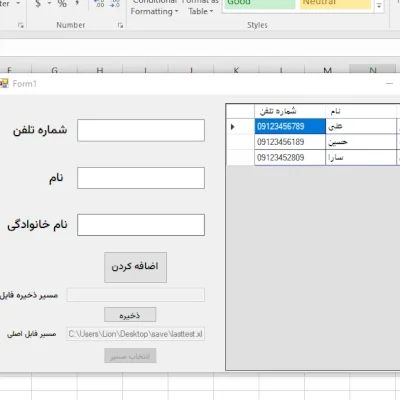
Task: Click the disabled انتخاب مسیر button
Action: (x=130, y=356)
